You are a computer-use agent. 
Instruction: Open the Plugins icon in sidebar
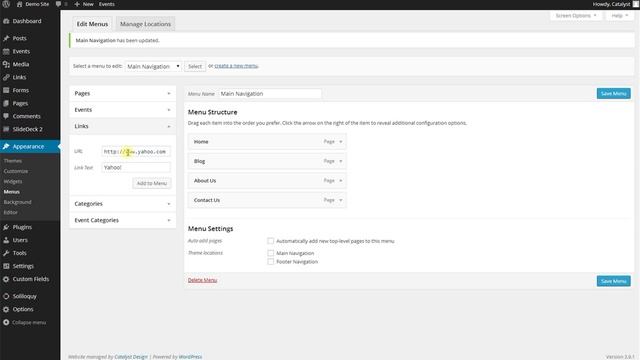(x=6, y=227)
